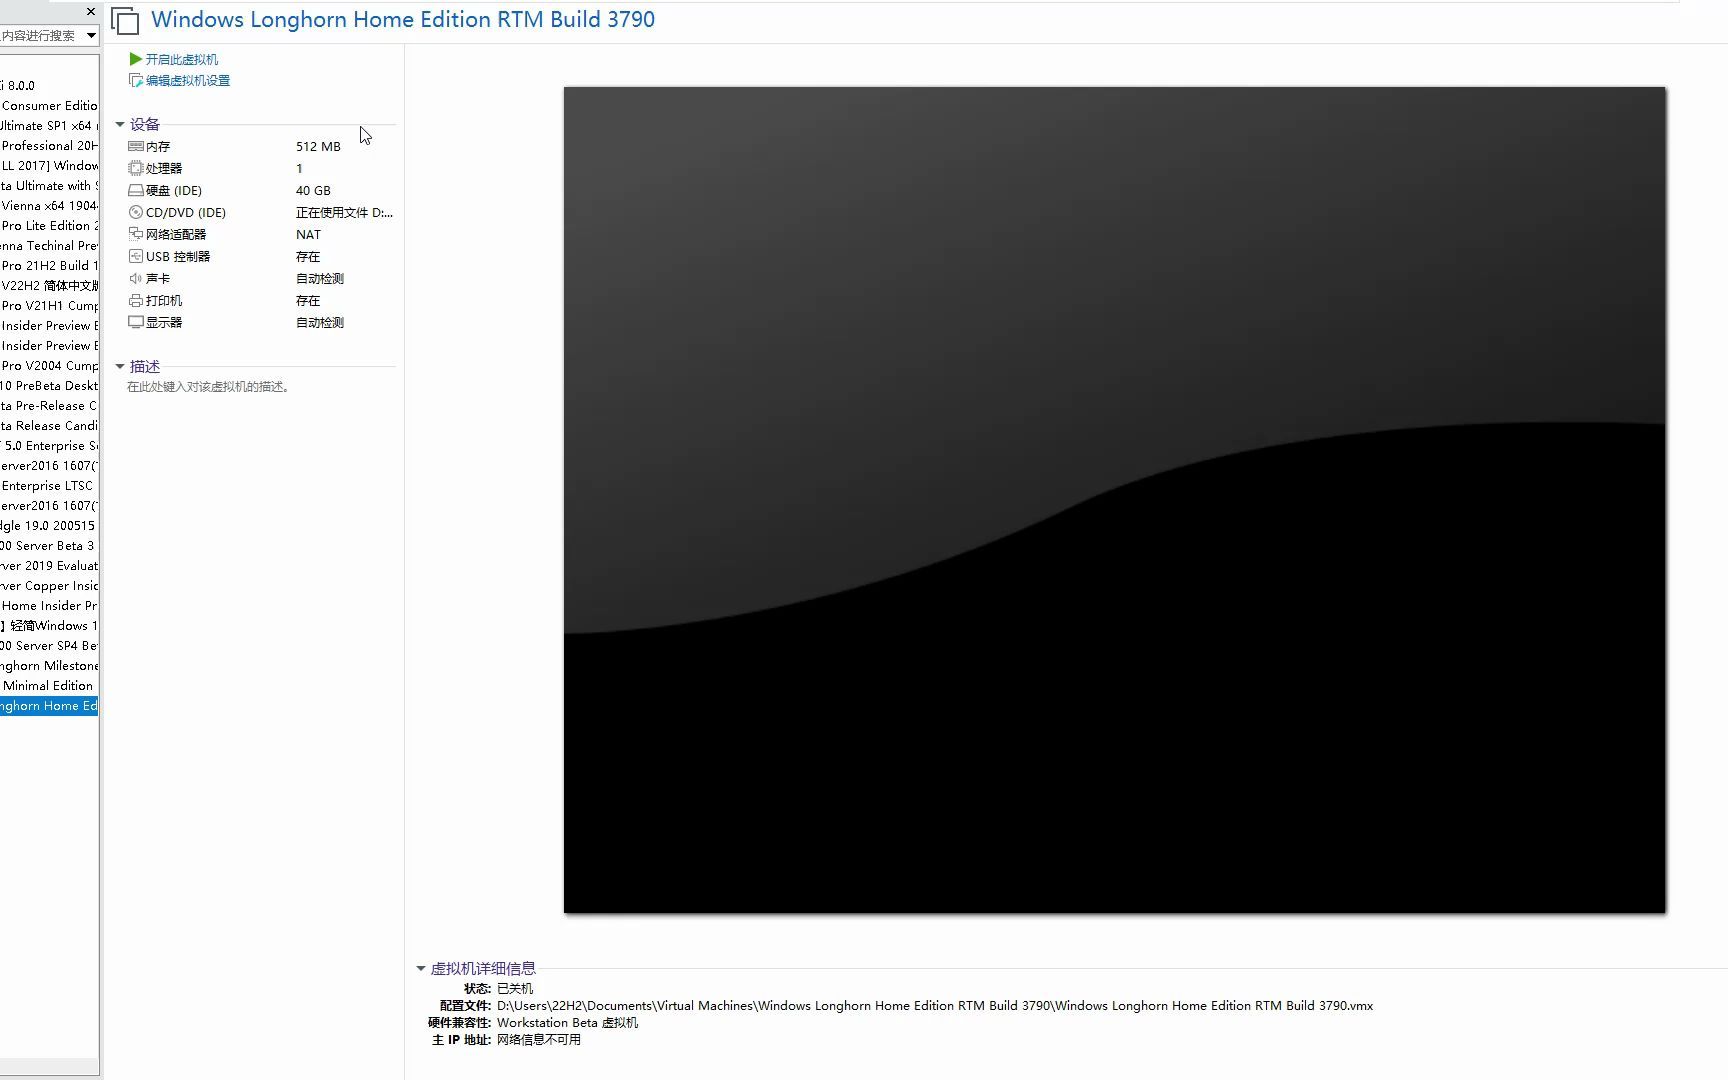
Task: Select the 10 PreBeta Desktop library item
Action: point(49,386)
